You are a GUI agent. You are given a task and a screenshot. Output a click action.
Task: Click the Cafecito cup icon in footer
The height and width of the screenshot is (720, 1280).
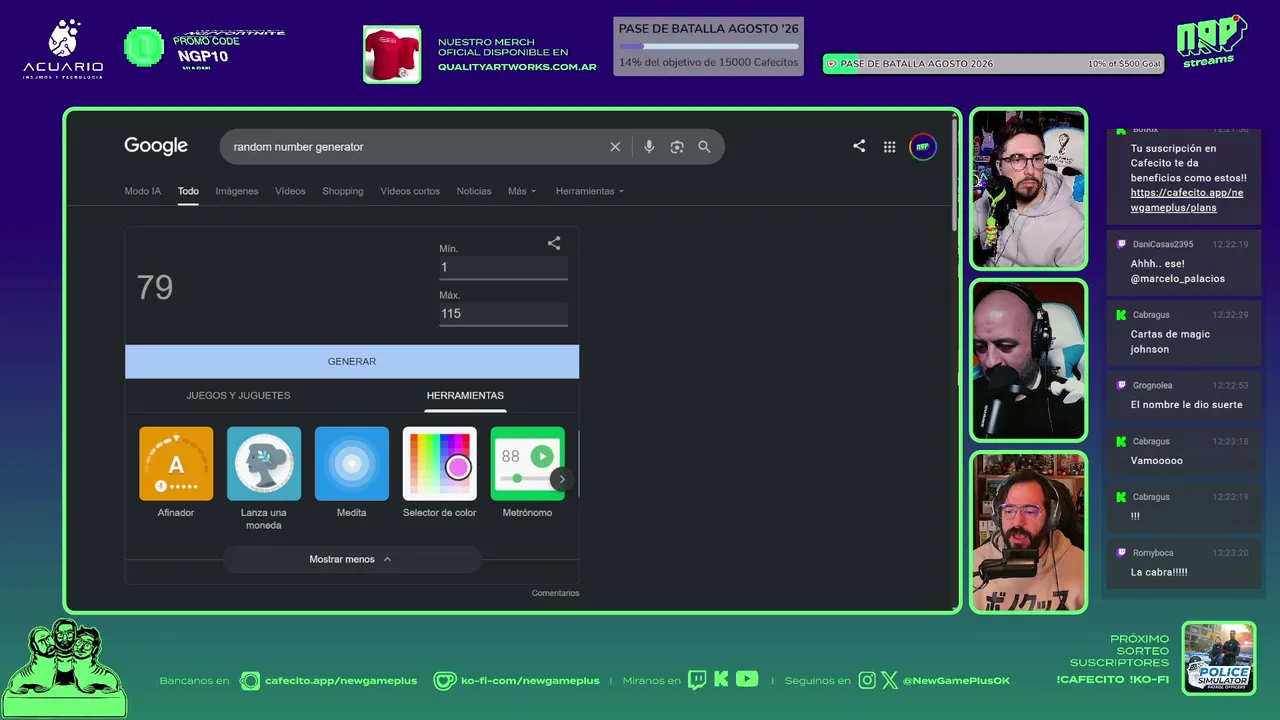pos(250,681)
